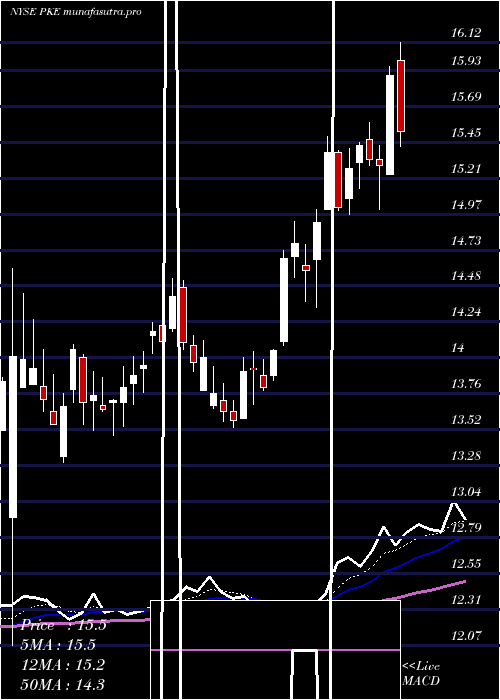Select the 15.21 price axis label
500x700 pixels.
466,169
